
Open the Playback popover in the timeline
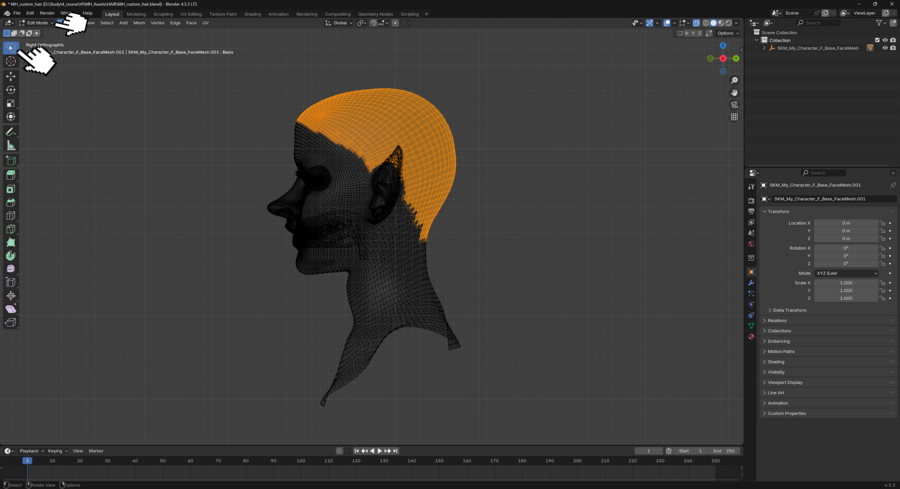coord(29,451)
